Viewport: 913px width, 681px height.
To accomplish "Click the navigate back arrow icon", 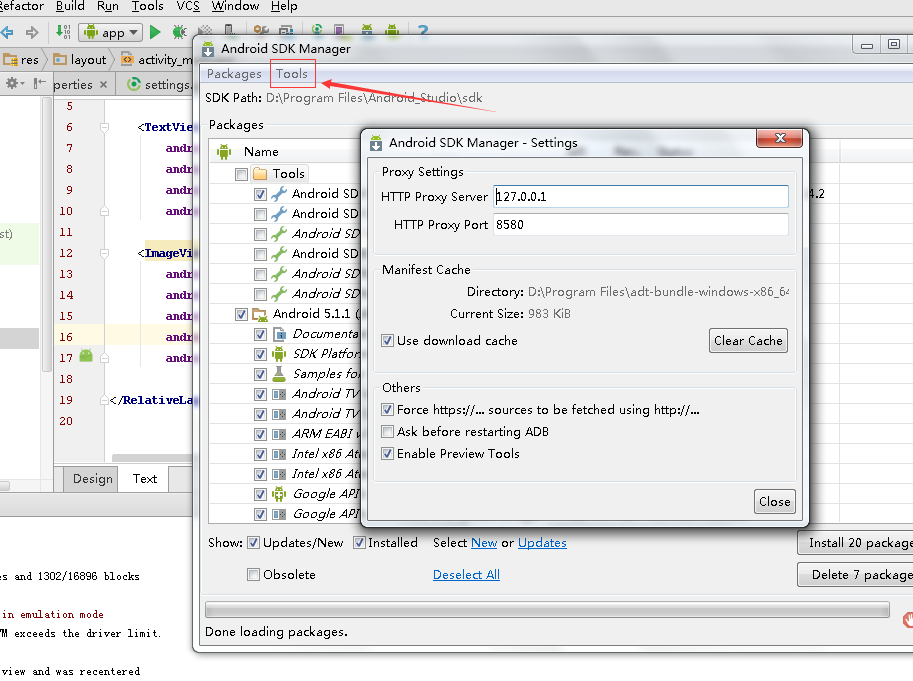I will tap(8, 32).
